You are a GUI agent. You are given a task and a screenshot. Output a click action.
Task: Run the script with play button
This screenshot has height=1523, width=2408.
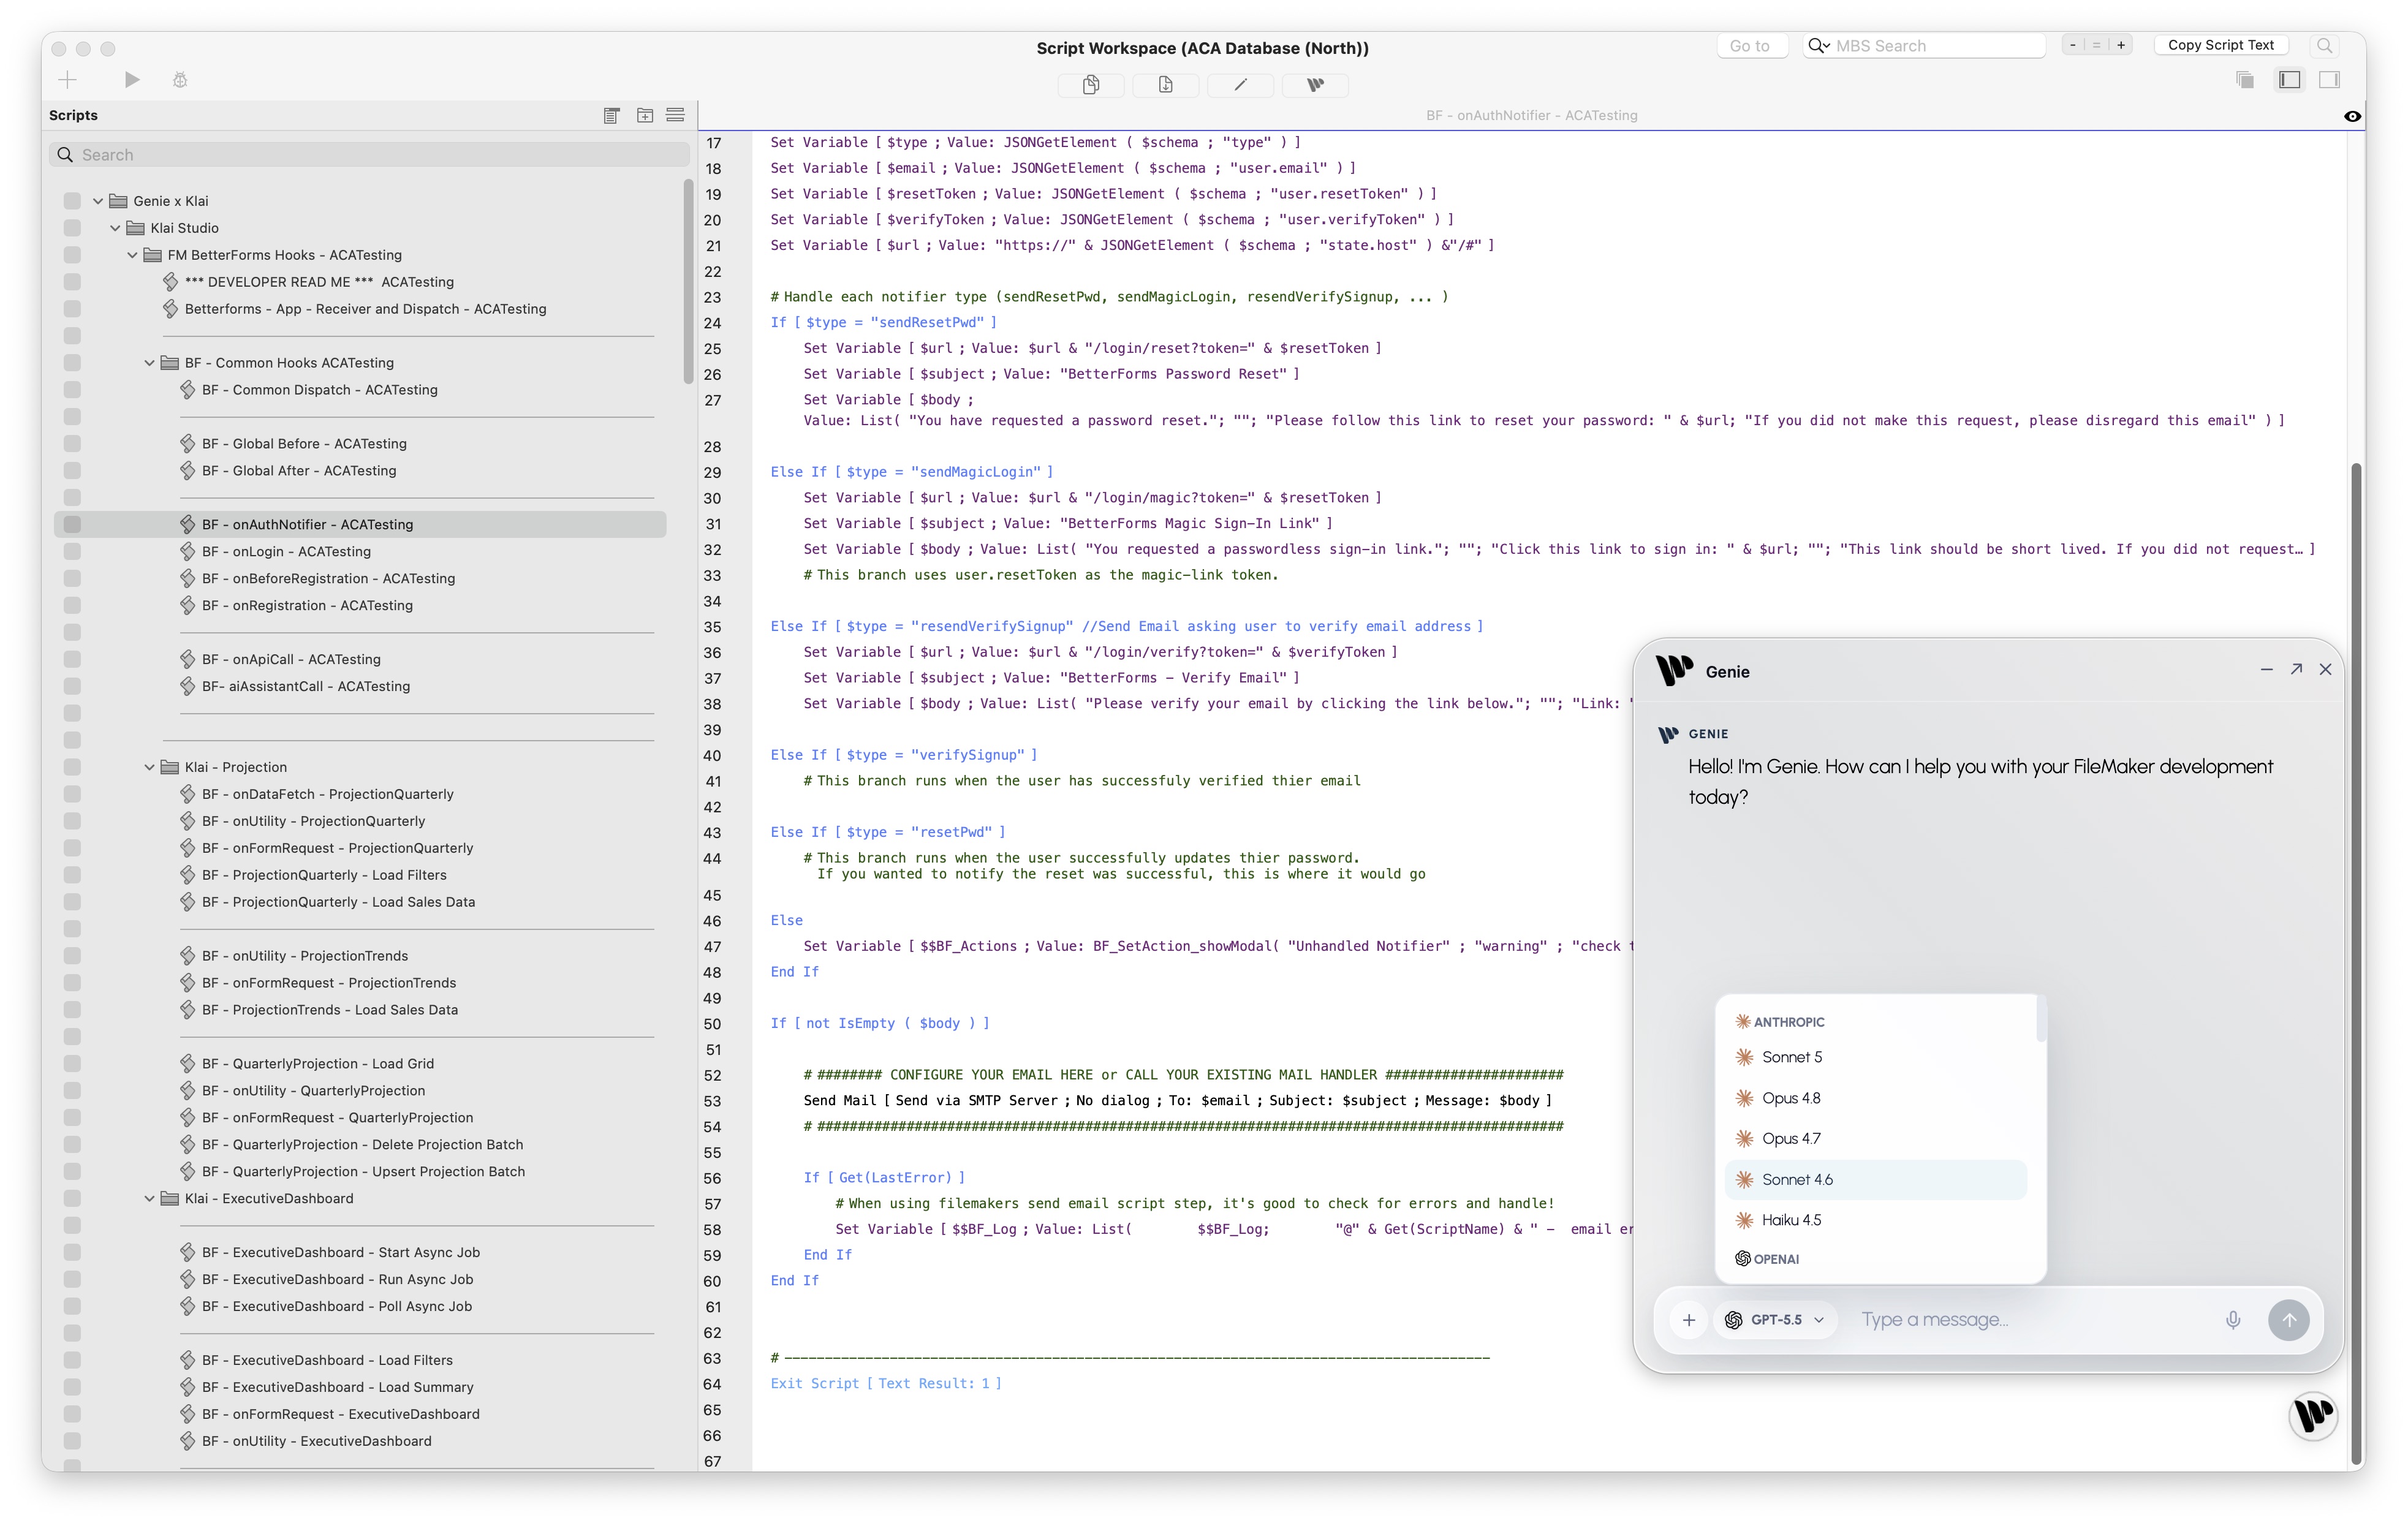click(x=132, y=80)
